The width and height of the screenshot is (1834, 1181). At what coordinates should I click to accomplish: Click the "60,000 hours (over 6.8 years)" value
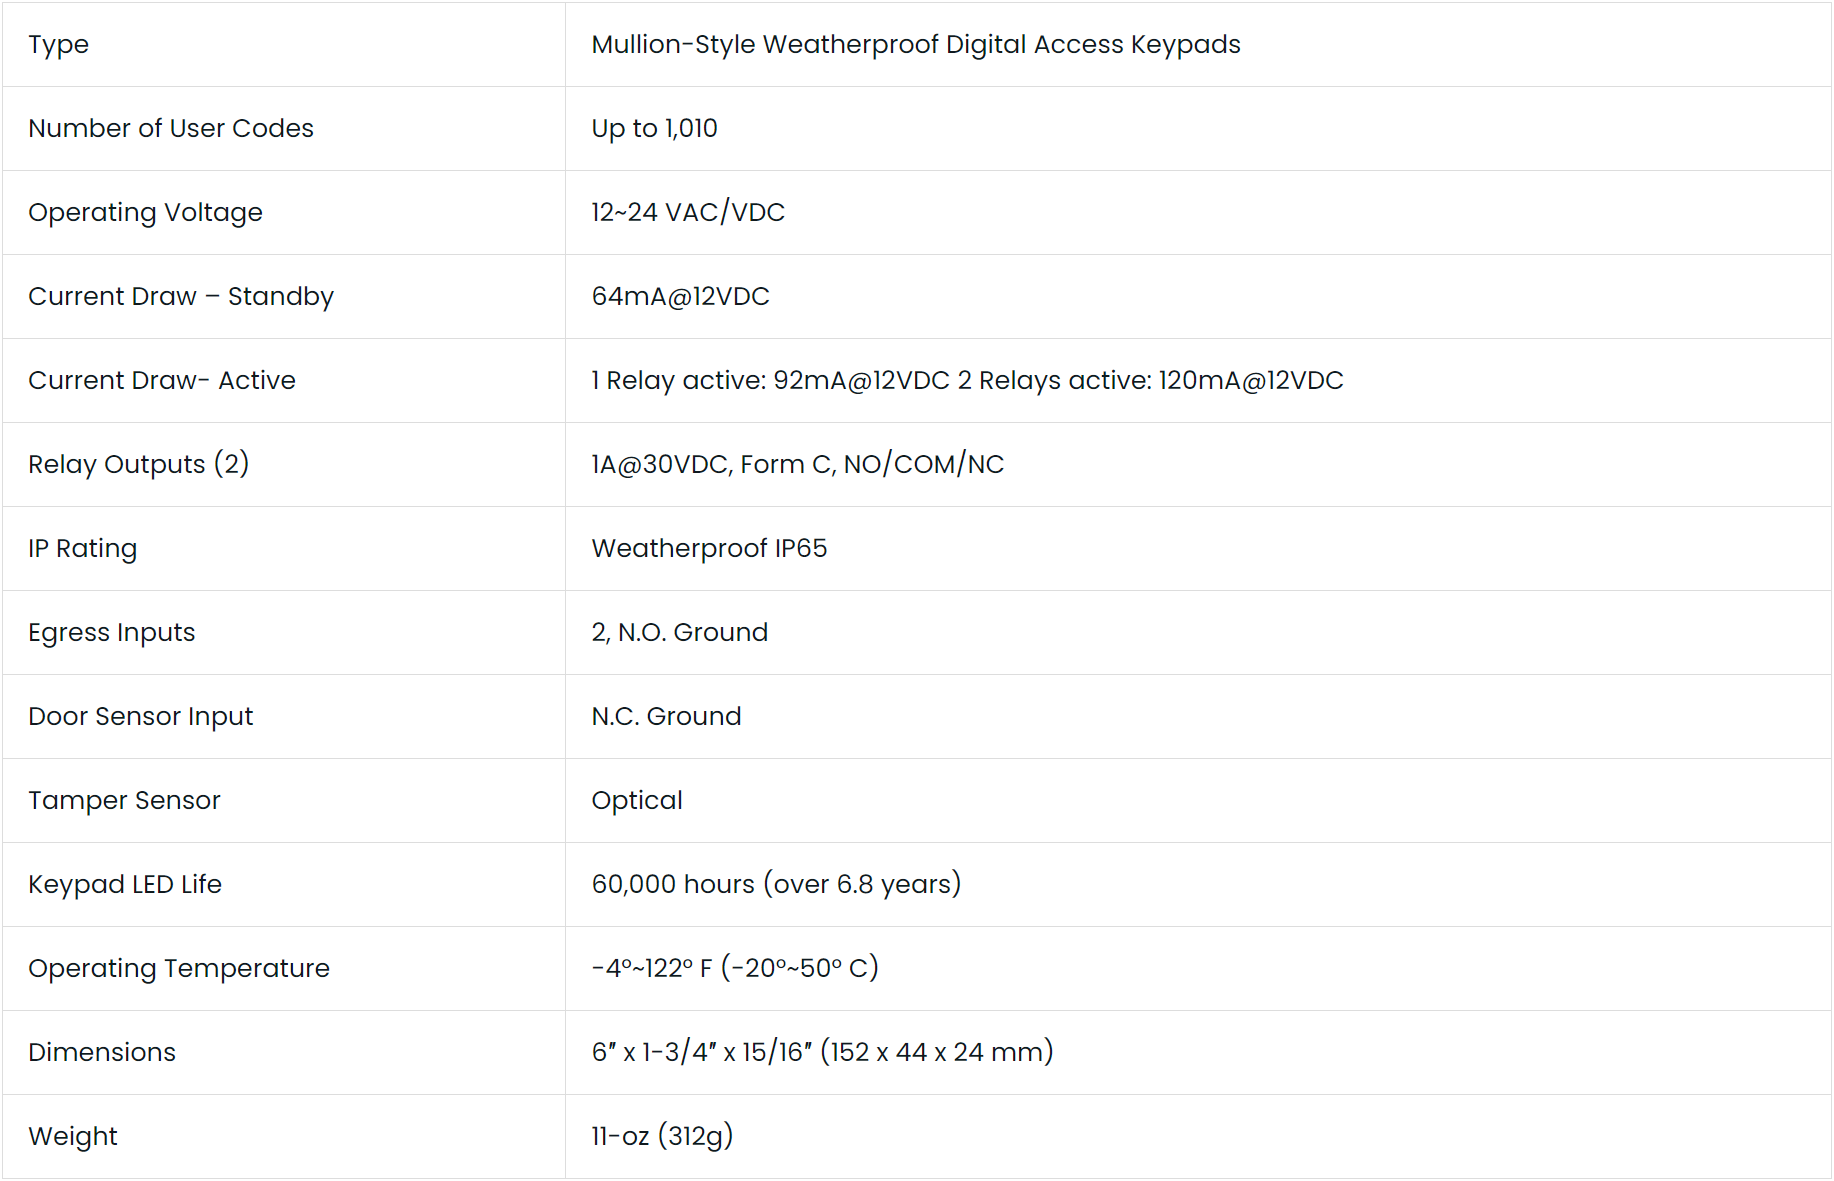pyautogui.click(x=776, y=885)
